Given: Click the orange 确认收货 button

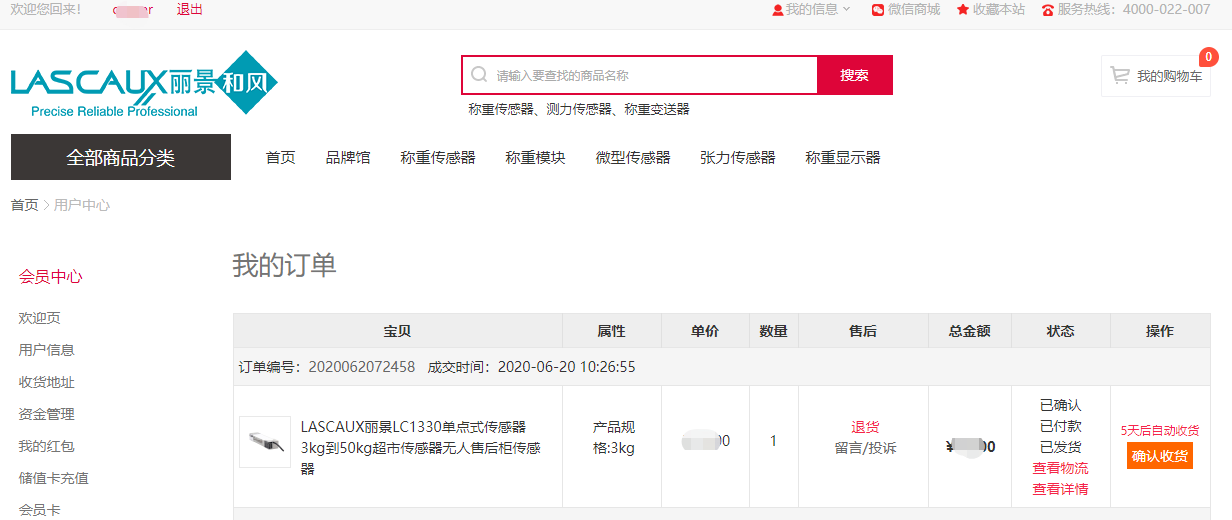Looking at the screenshot, I should pos(1160,456).
